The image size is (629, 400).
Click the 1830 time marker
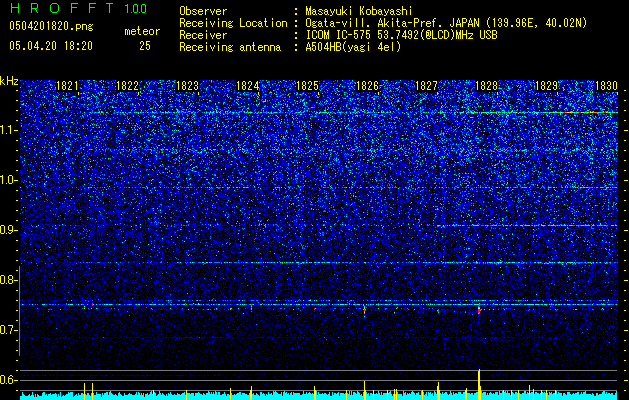pos(606,86)
